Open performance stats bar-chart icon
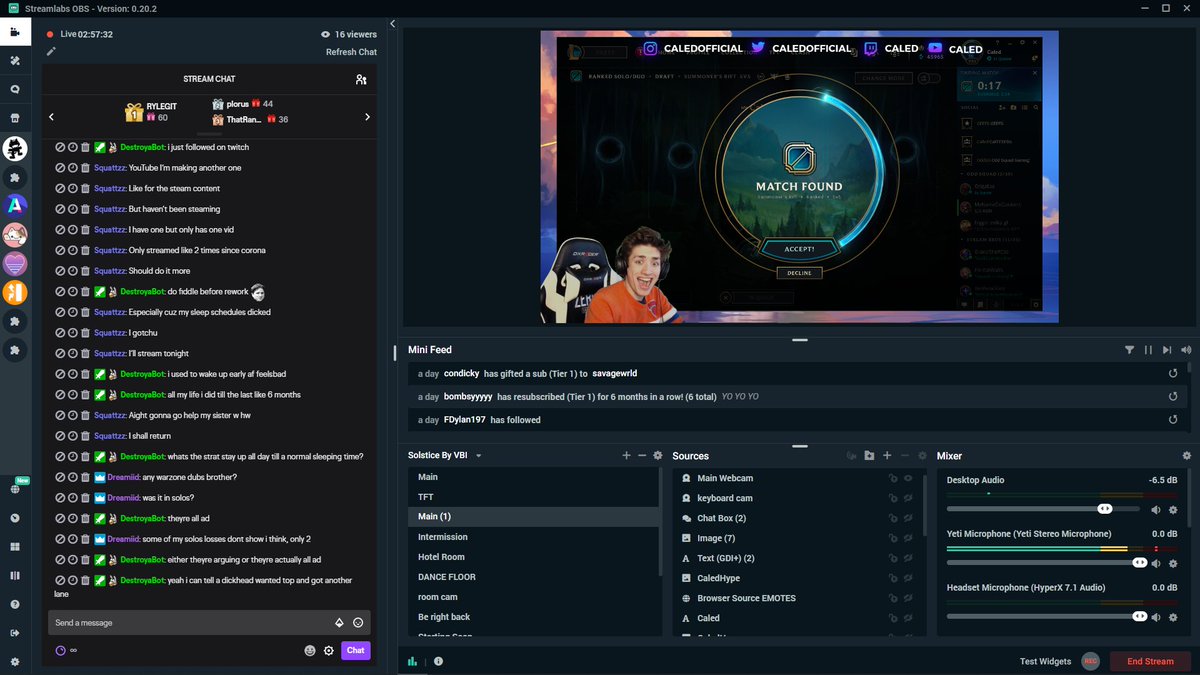The image size is (1200, 675). (x=412, y=661)
